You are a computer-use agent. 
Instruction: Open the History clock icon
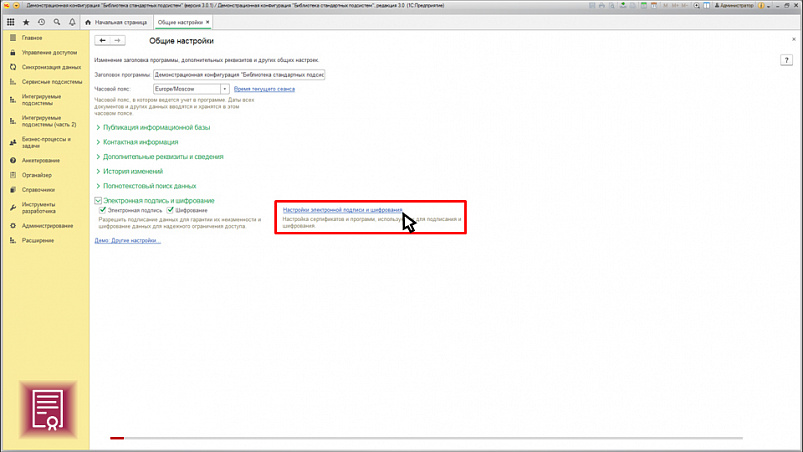42,22
